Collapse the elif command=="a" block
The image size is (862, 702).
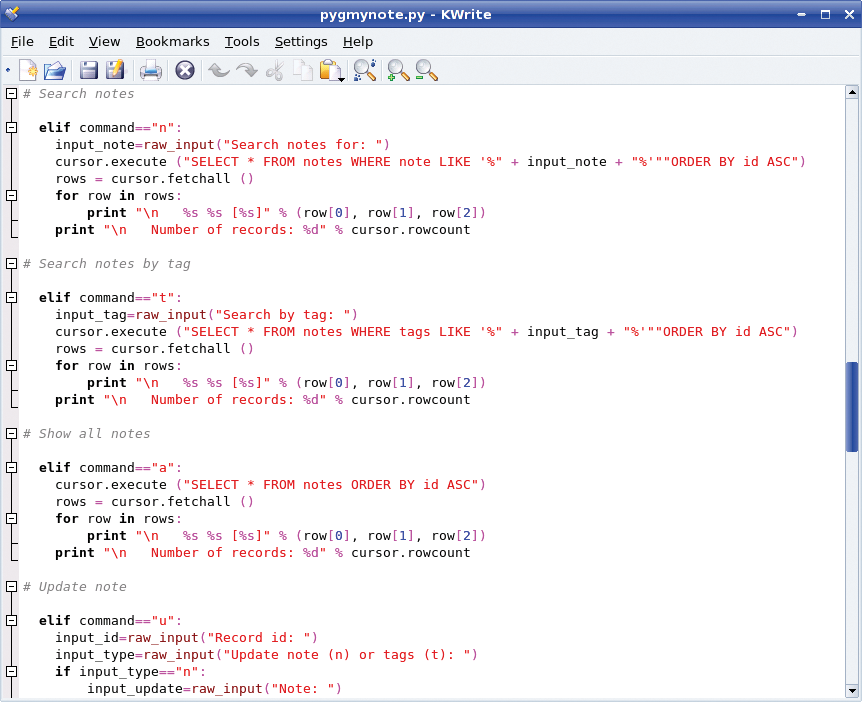tap(11, 467)
